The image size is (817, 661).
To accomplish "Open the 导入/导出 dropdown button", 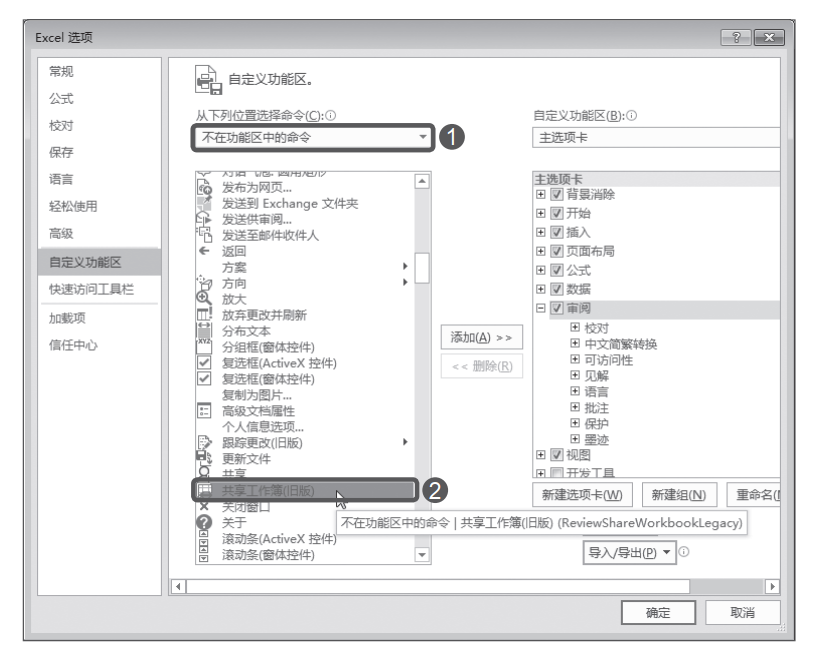I will (629, 552).
